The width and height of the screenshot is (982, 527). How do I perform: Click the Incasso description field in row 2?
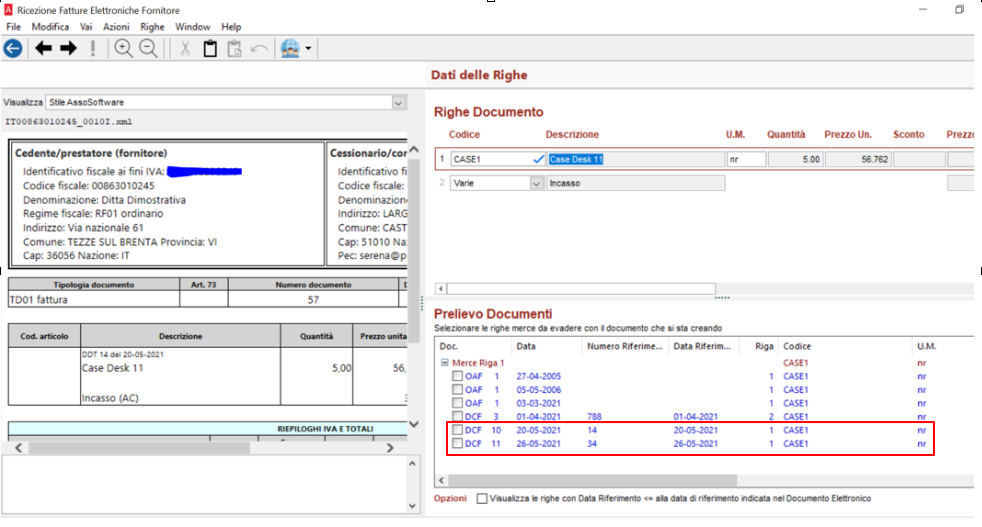point(635,183)
